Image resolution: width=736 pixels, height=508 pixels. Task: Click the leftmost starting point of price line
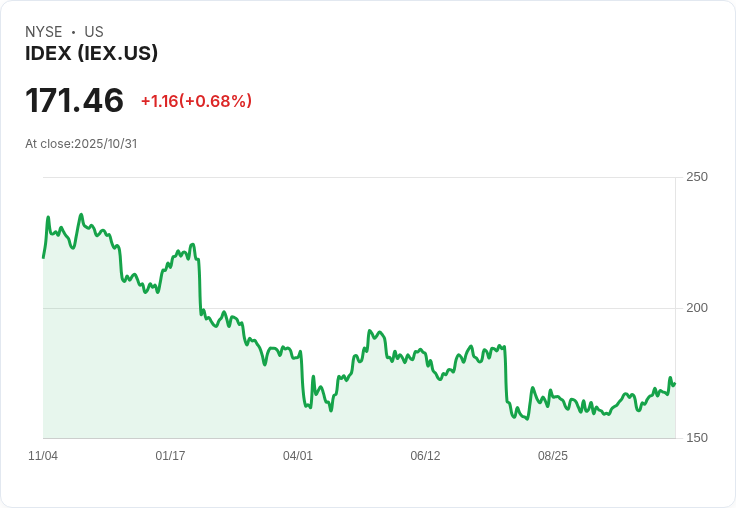[44, 257]
